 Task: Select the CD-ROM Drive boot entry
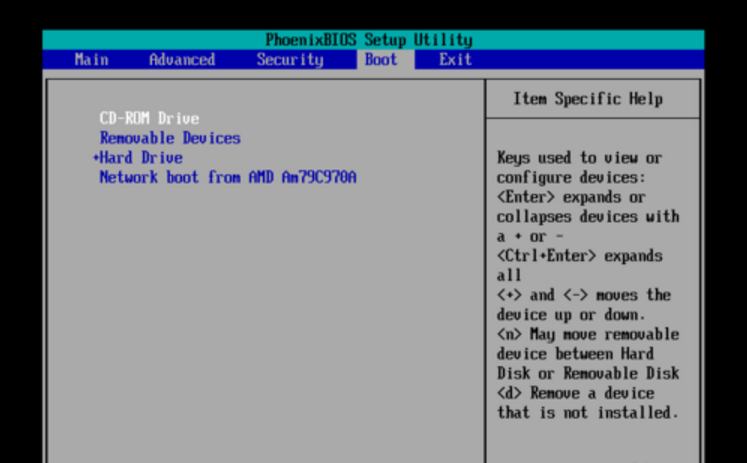pyautogui.click(x=149, y=118)
